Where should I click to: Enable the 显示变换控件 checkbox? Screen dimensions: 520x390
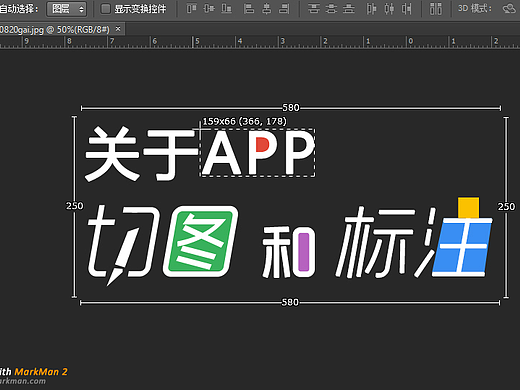pos(106,9)
